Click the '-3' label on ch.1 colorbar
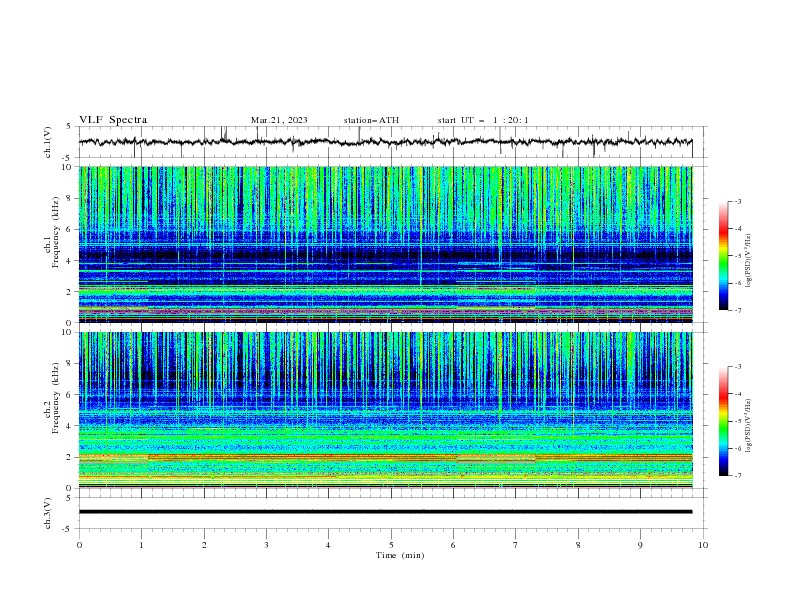This screenshot has height=612, width=792. (737, 201)
